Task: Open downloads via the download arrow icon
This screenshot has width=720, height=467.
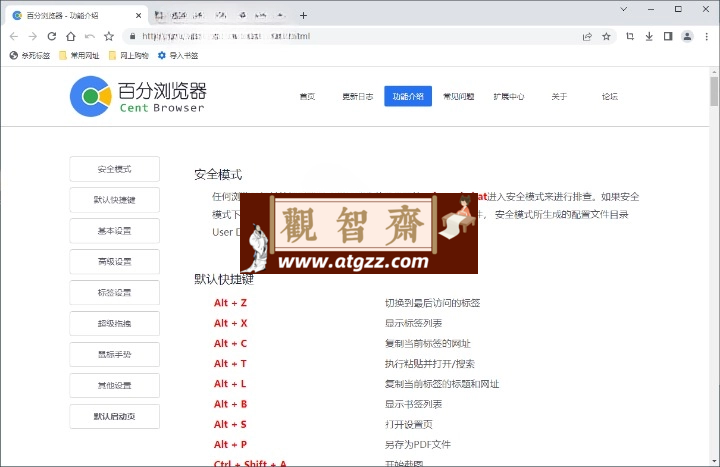Action: 649,36
